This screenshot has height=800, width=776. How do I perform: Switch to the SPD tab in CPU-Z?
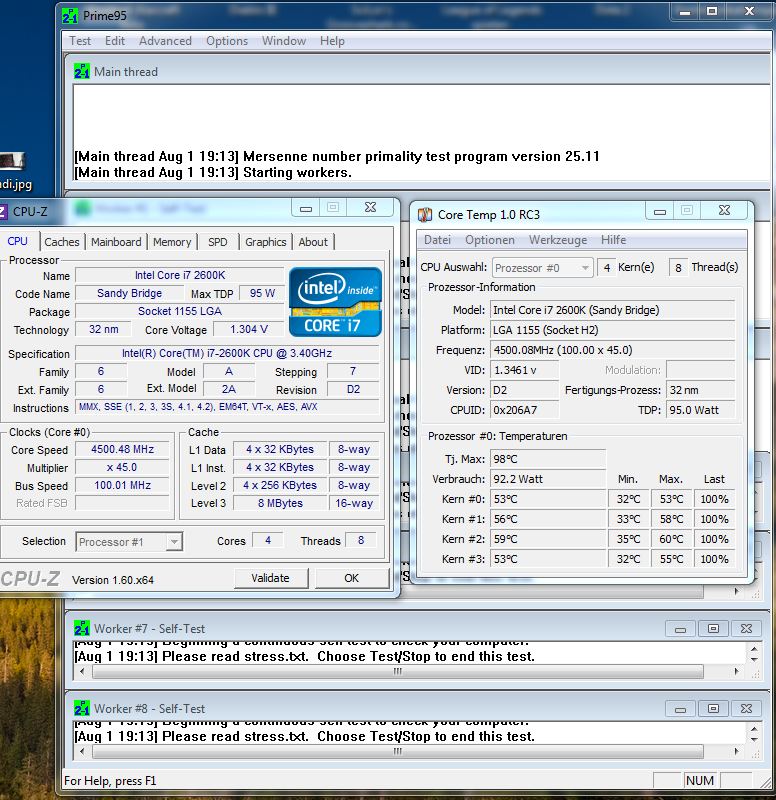(218, 242)
